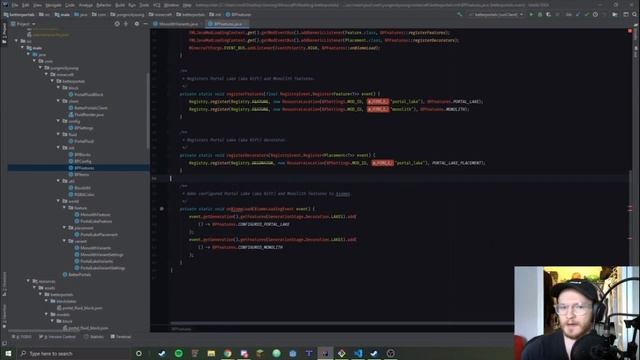640x360 pixels.
Task: Open the Navigate menu
Action: coord(53,5)
